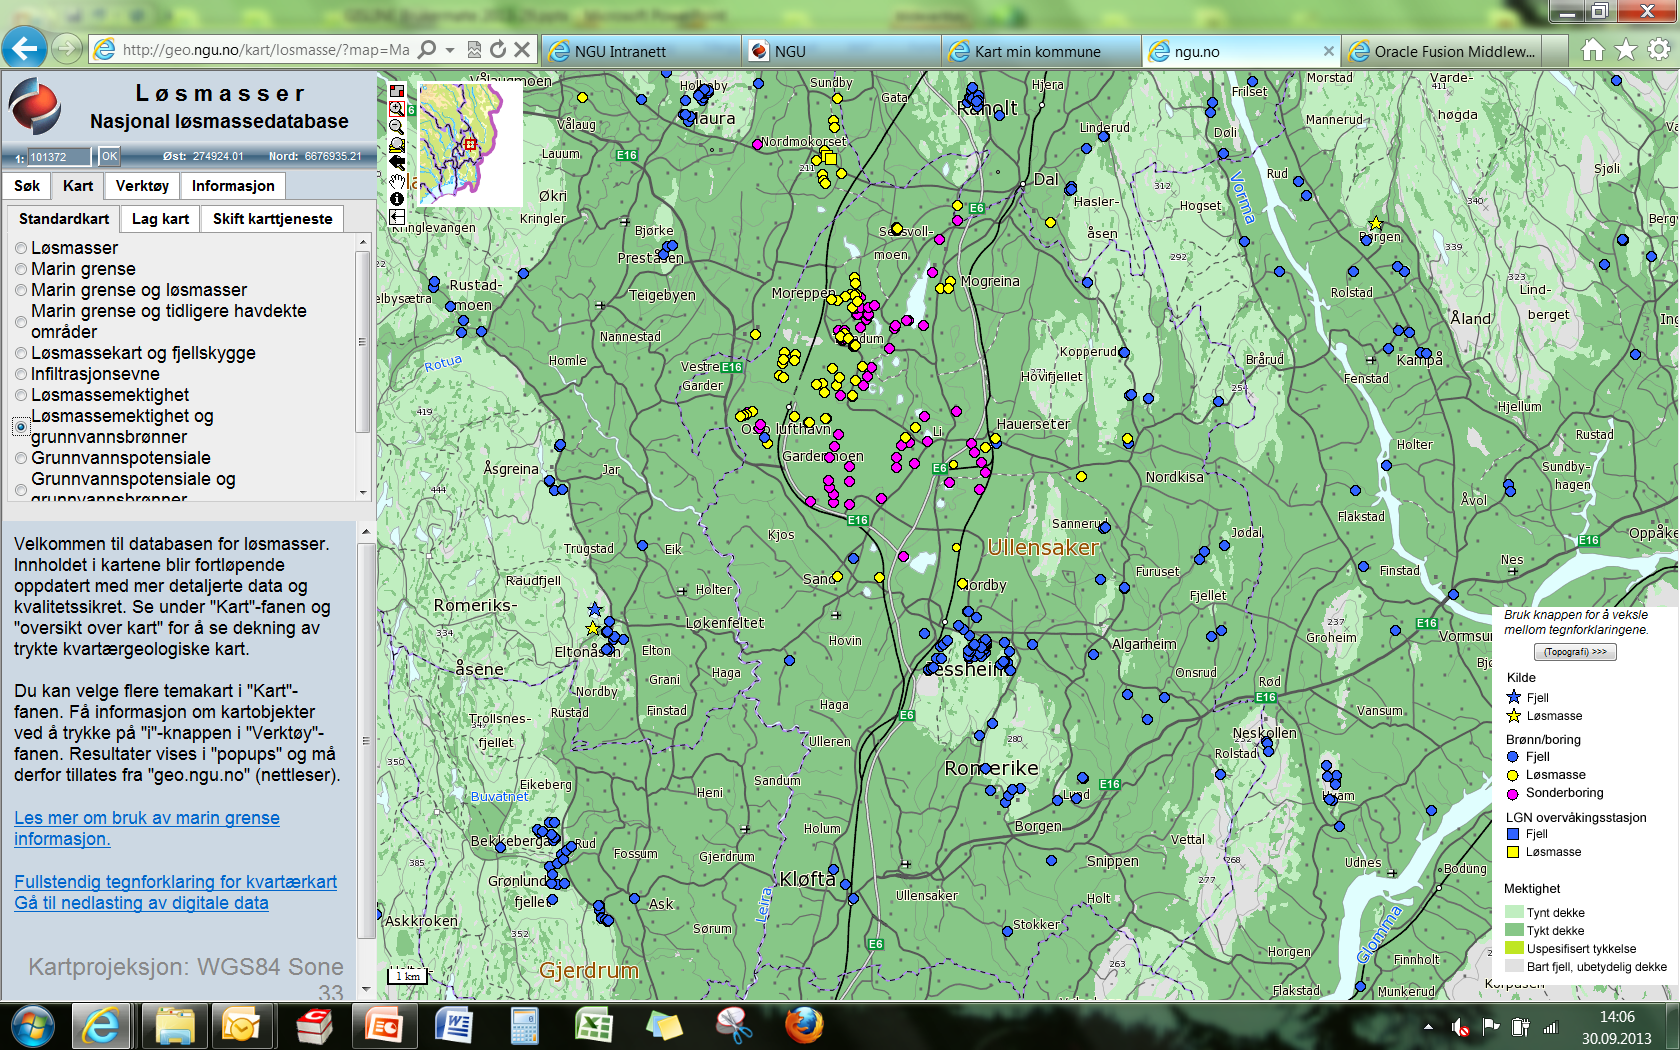1680x1050 pixels.
Task: Open Gå til nedlasting av digitale data link
Action: [141, 903]
